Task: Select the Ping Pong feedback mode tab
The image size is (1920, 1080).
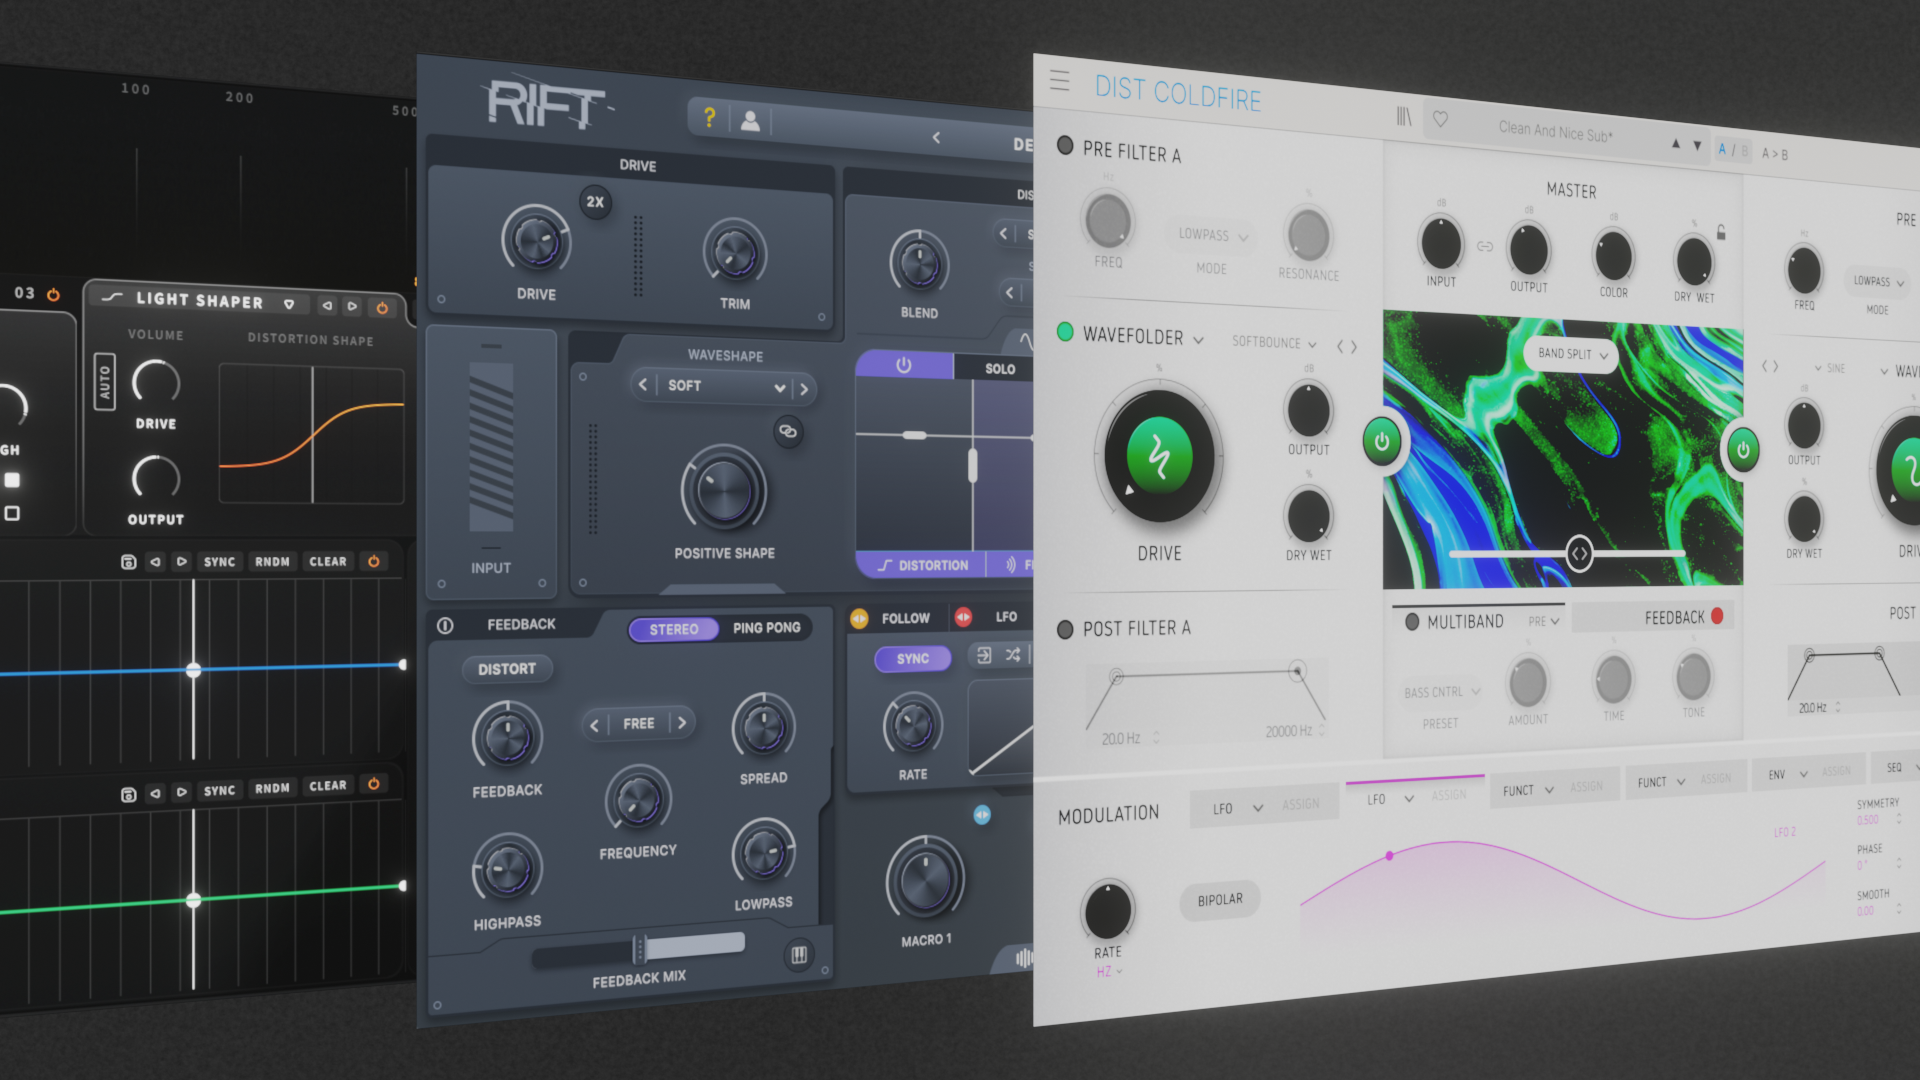Action: coord(767,628)
